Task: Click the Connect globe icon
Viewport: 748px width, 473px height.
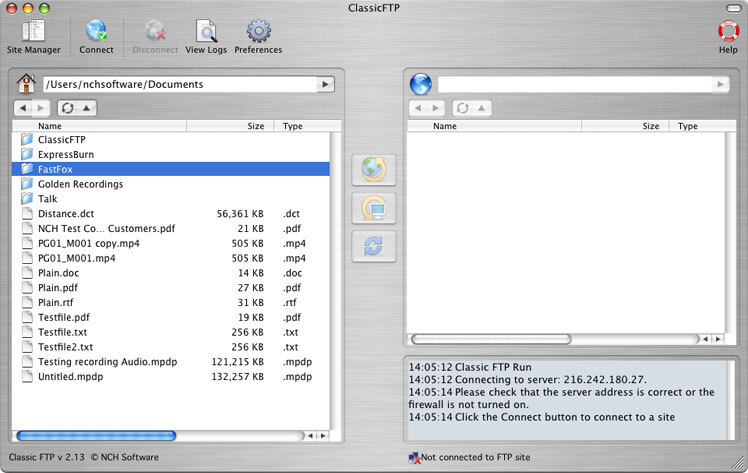Action: 96,35
